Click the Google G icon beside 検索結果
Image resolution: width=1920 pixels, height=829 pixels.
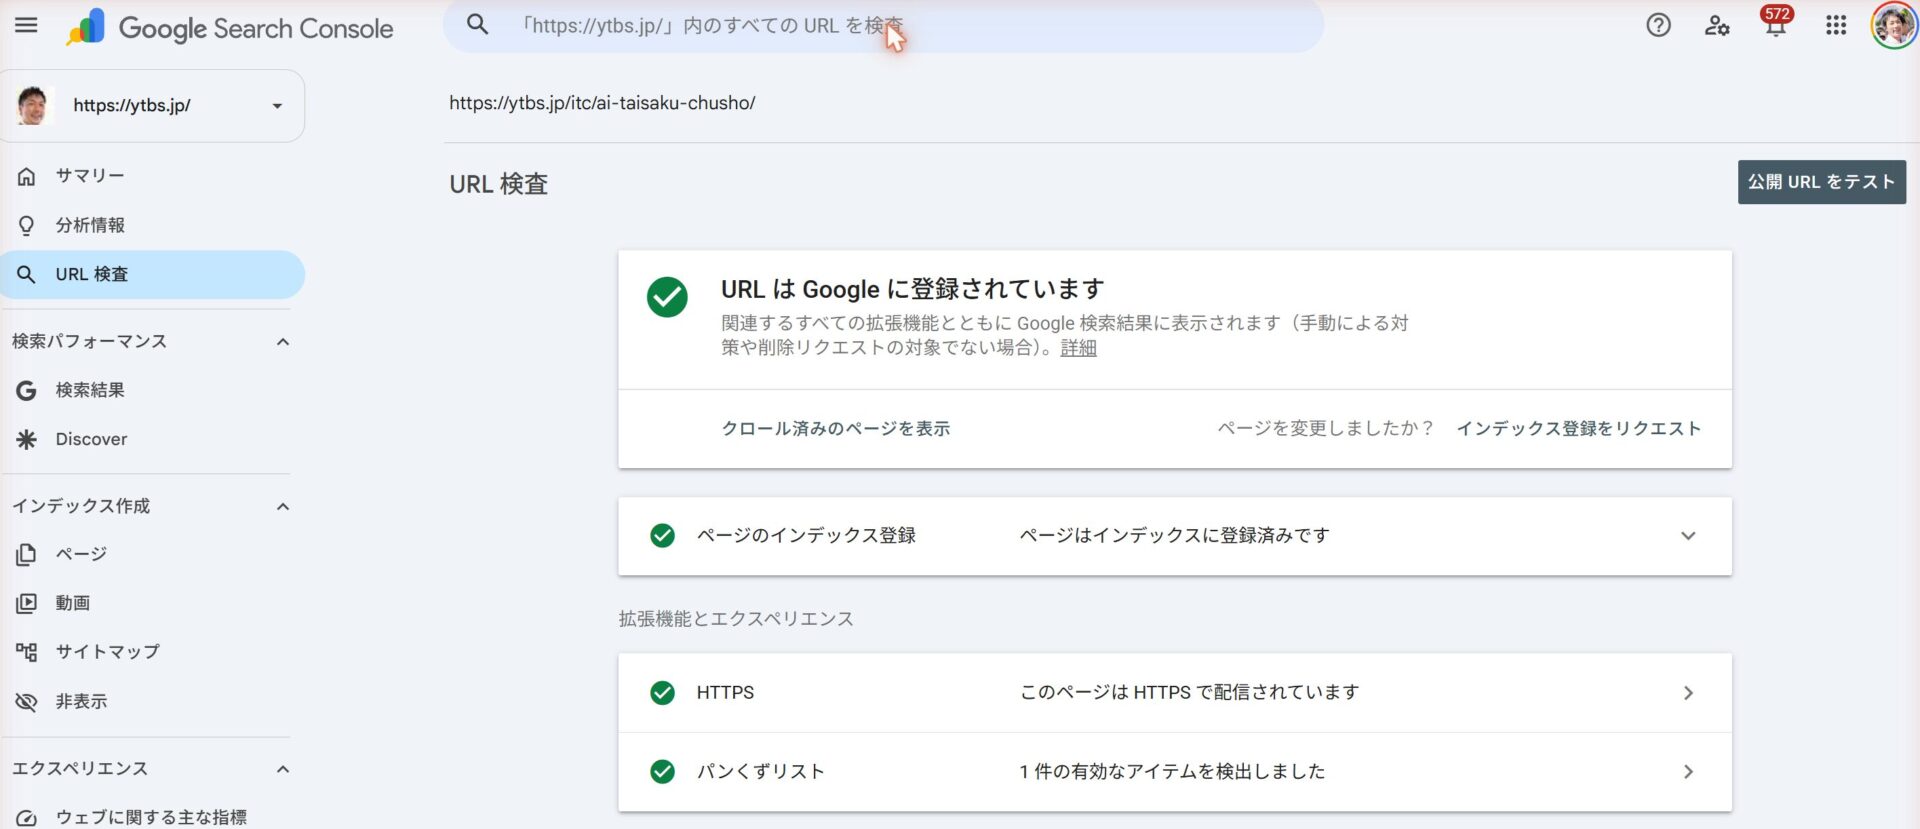click(26, 390)
